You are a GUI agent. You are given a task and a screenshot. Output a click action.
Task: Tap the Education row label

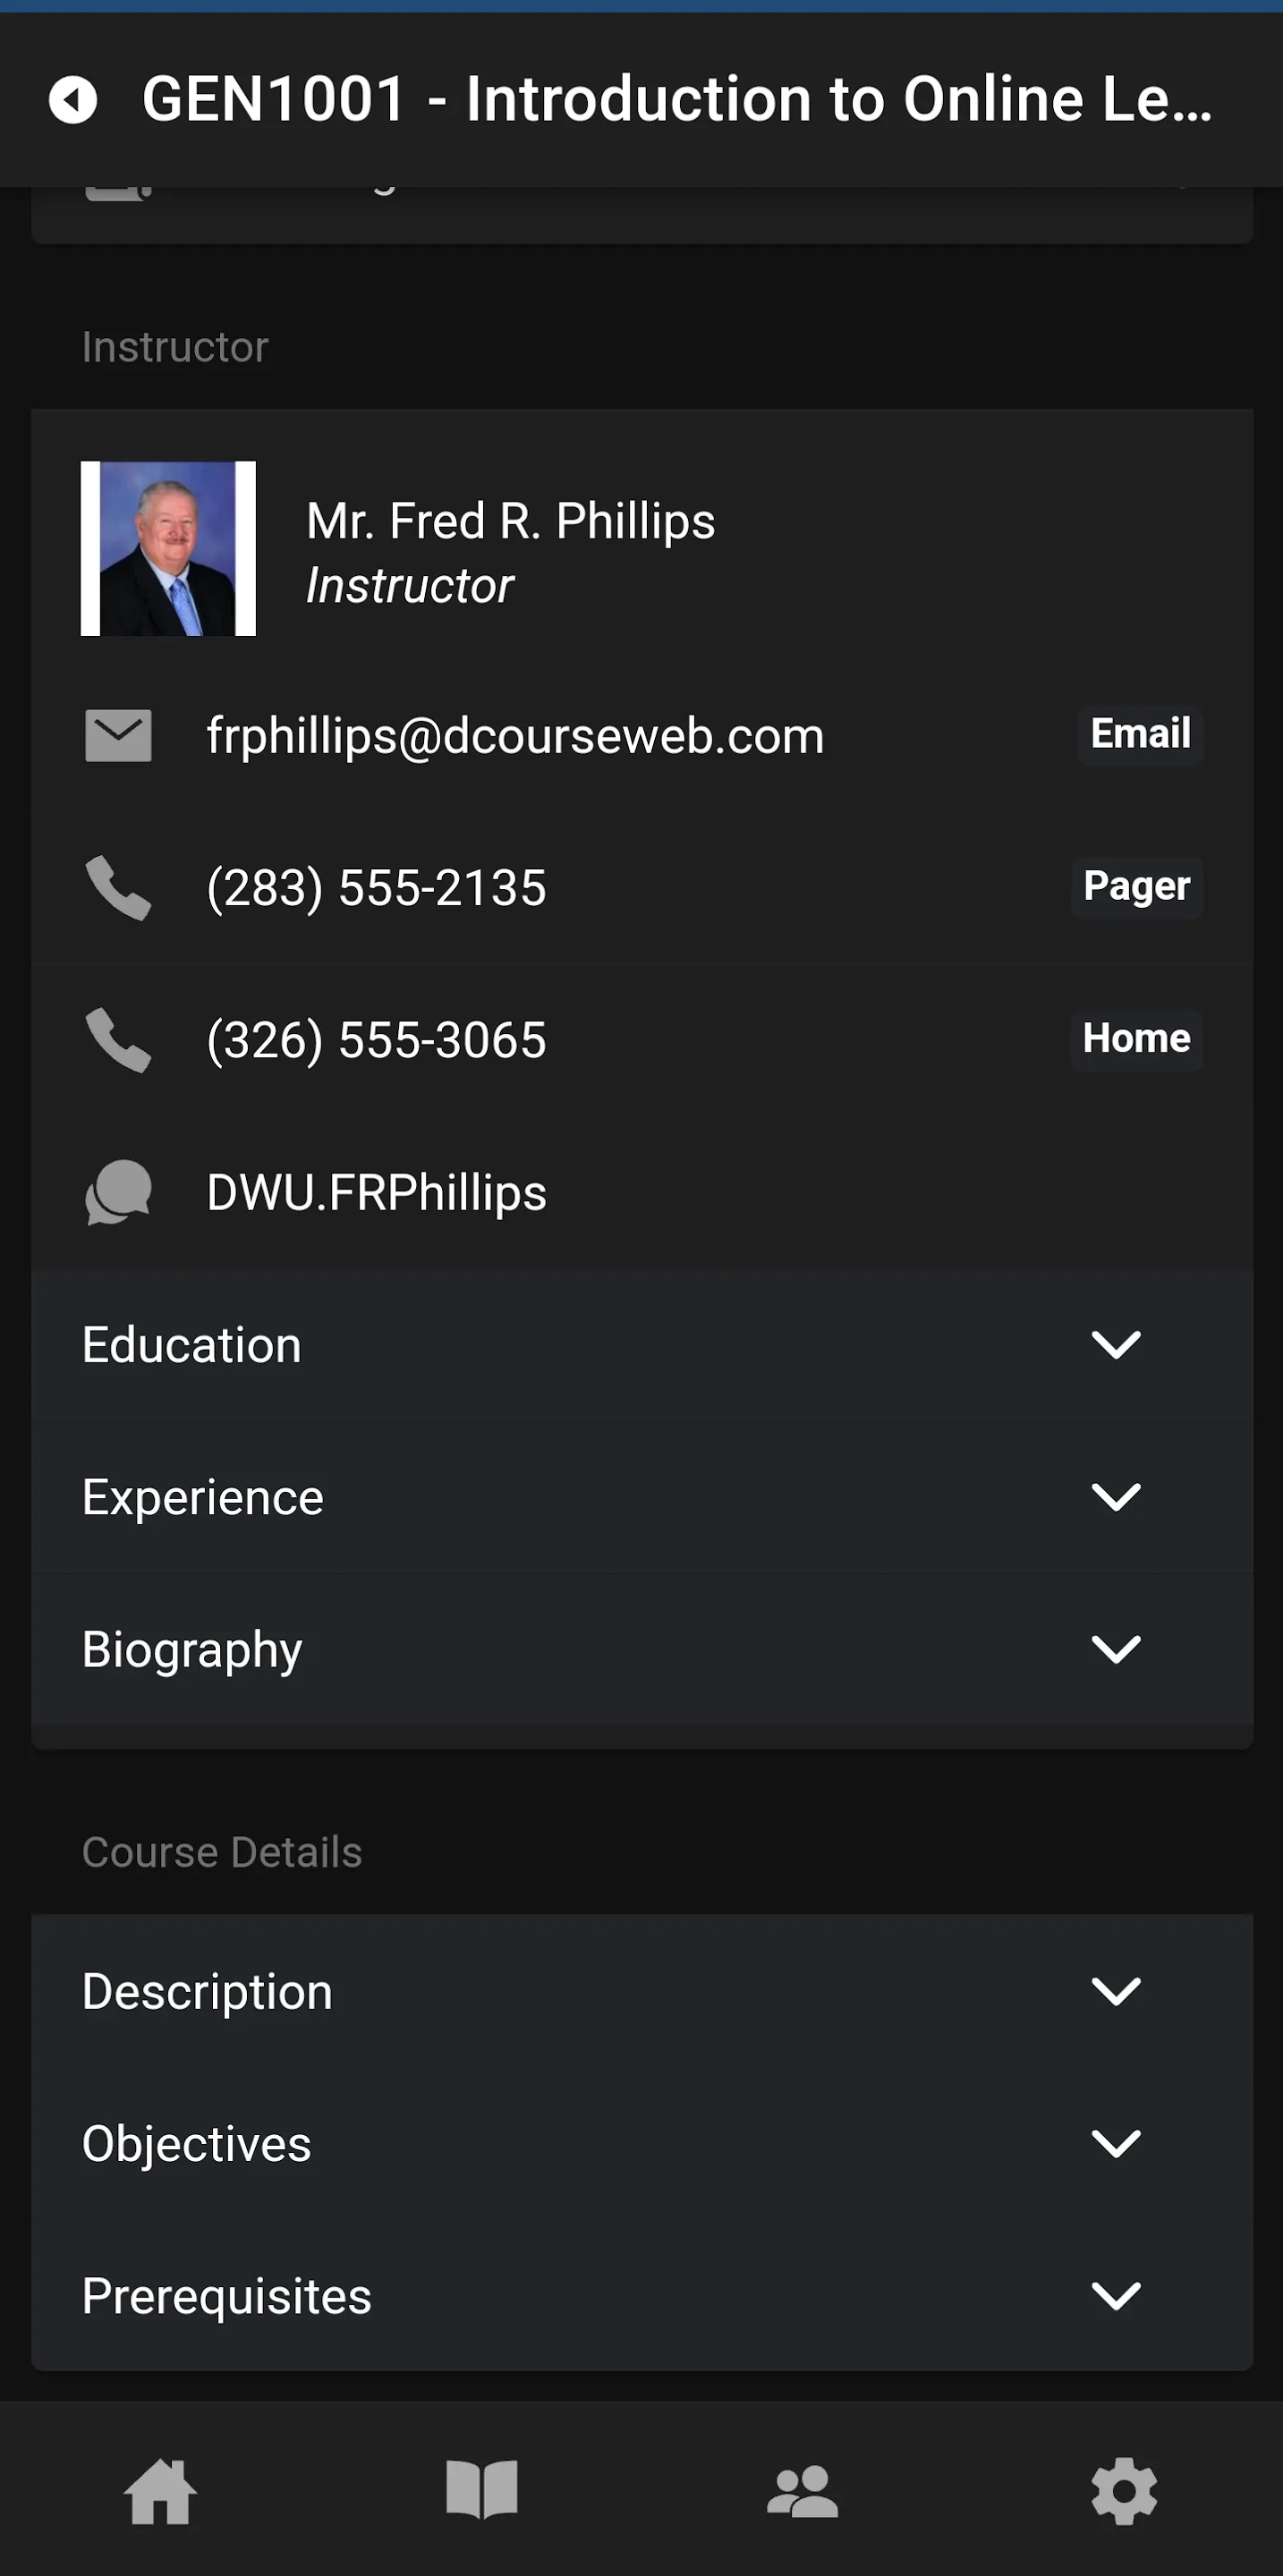(191, 1345)
